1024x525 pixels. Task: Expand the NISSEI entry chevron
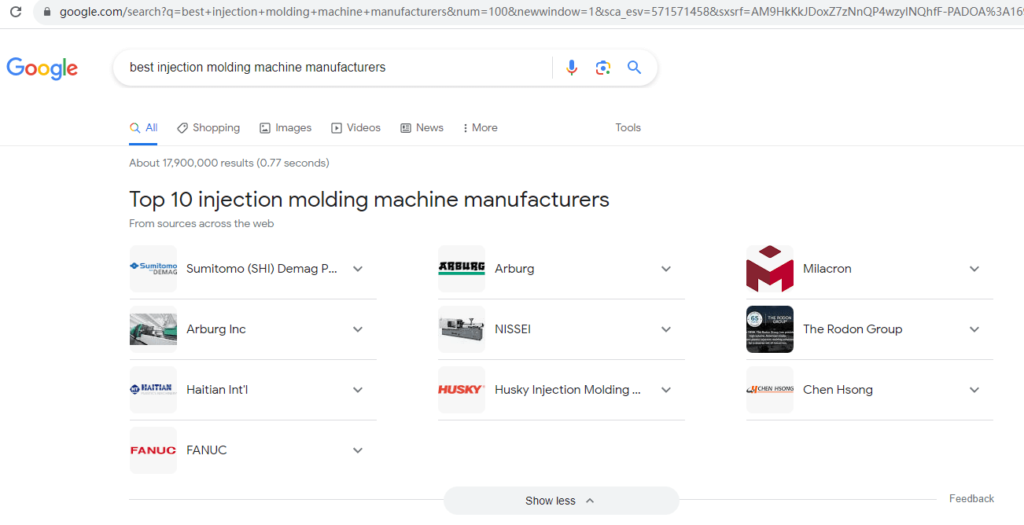[666, 329]
